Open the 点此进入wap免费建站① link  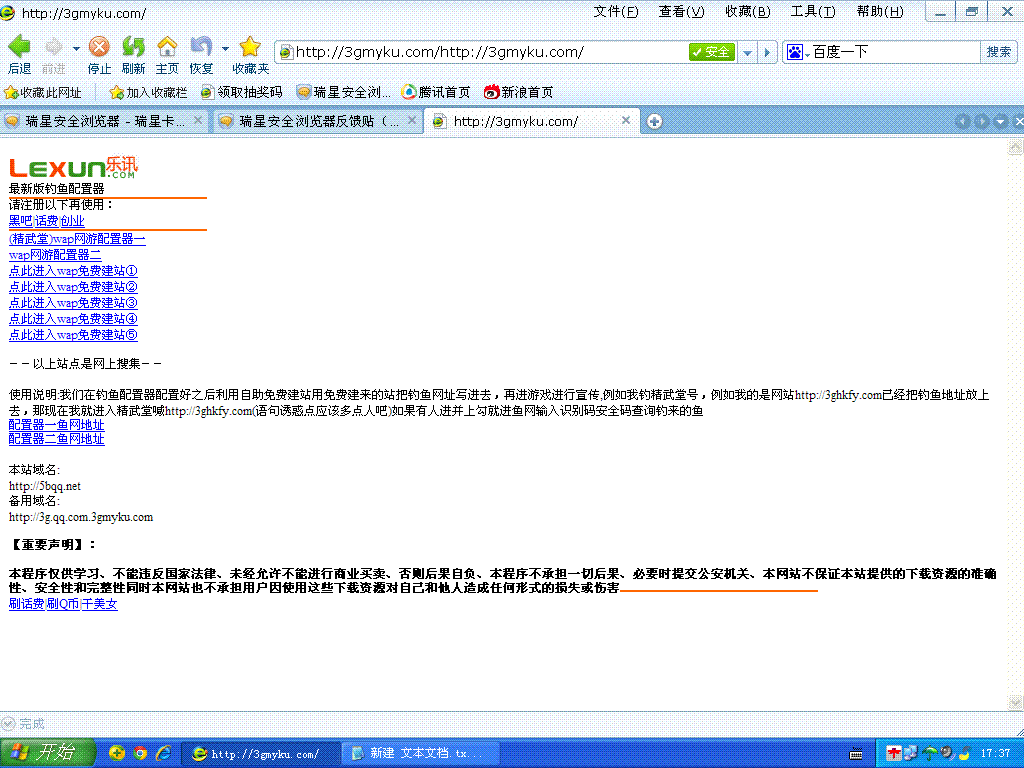coord(73,271)
